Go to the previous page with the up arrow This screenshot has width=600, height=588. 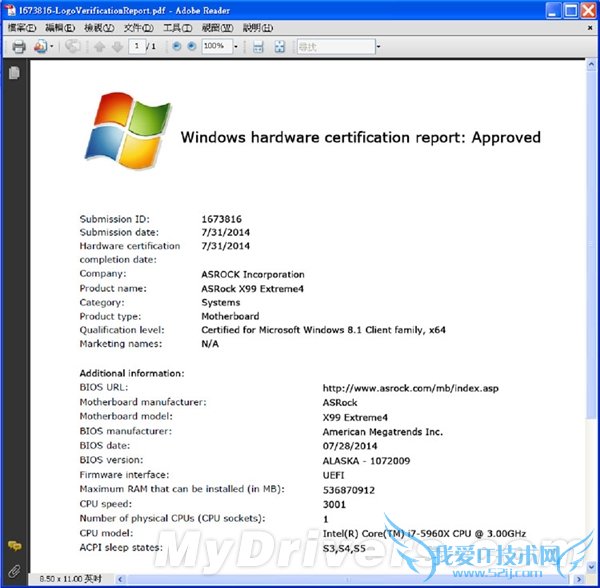point(99,47)
